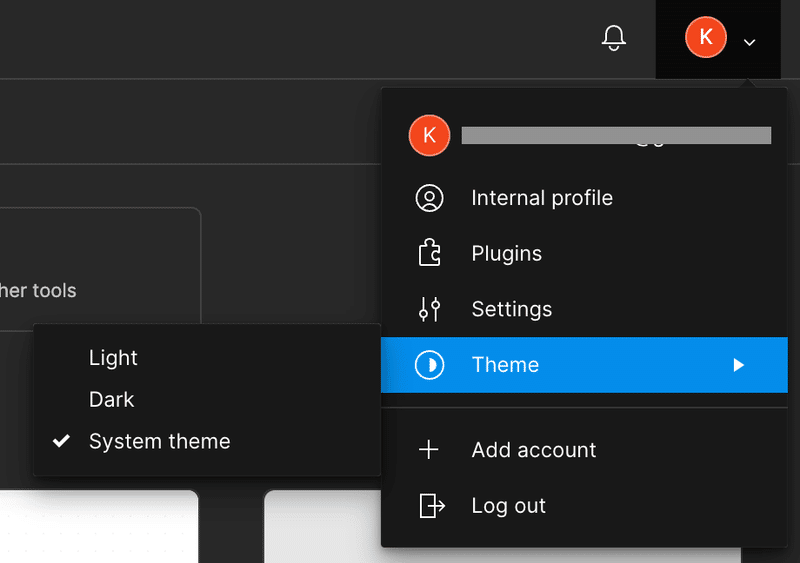Screen dimensions: 800x563
Task: Click the Settings sliders icon
Action: pyautogui.click(x=429, y=310)
